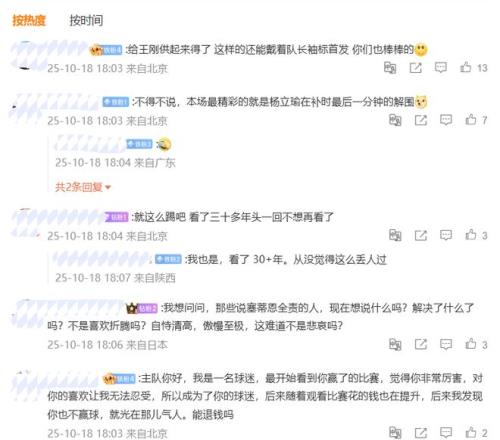The width and height of the screenshot is (500, 440).
Task: Translate the 杨立瑜 clearance comment
Action: (x=395, y=120)
